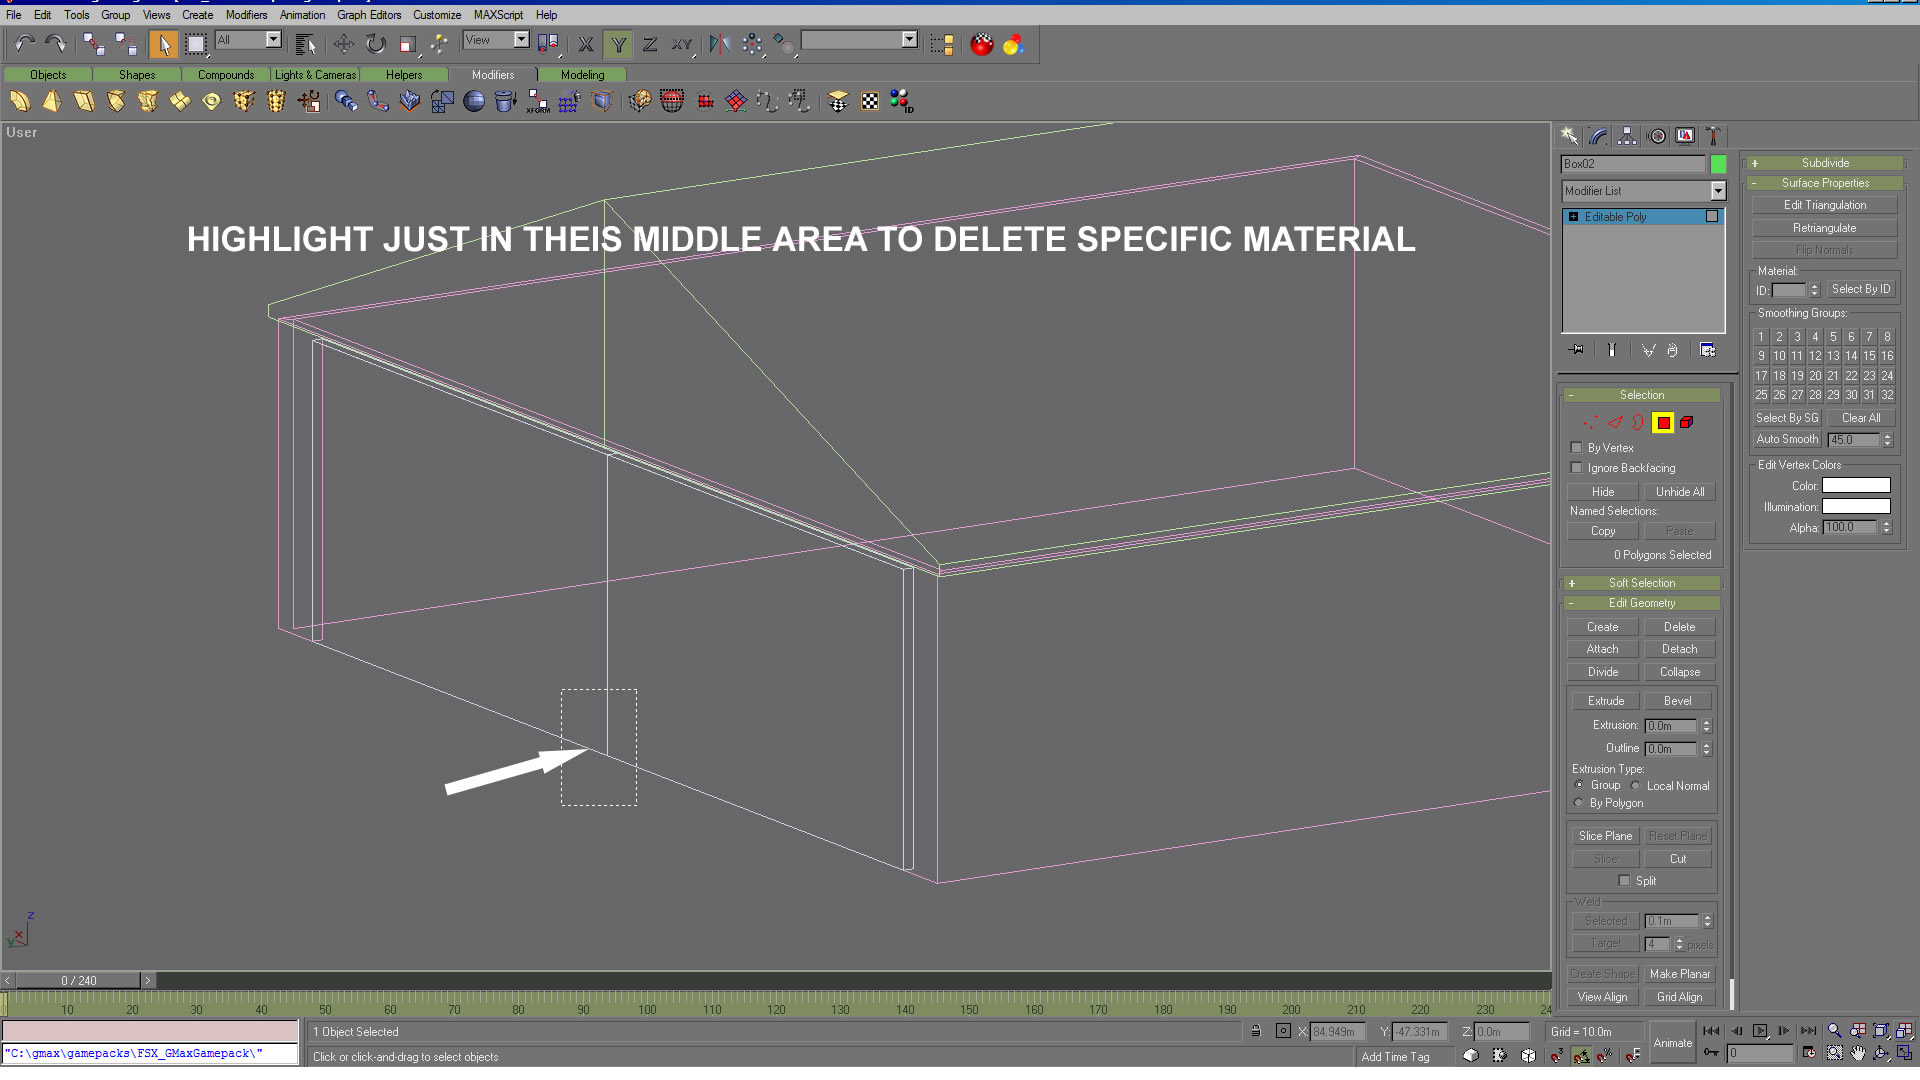
Task: Switch to Vertex sub-object selection mode
Action: point(1590,423)
